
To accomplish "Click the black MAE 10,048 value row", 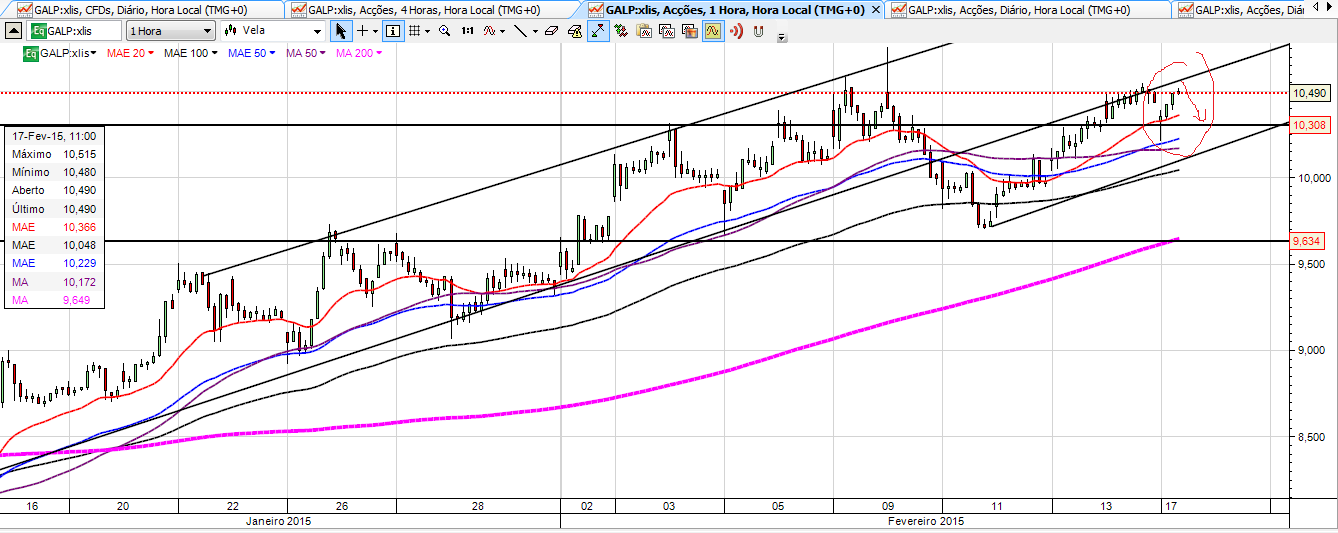I will (x=55, y=245).
